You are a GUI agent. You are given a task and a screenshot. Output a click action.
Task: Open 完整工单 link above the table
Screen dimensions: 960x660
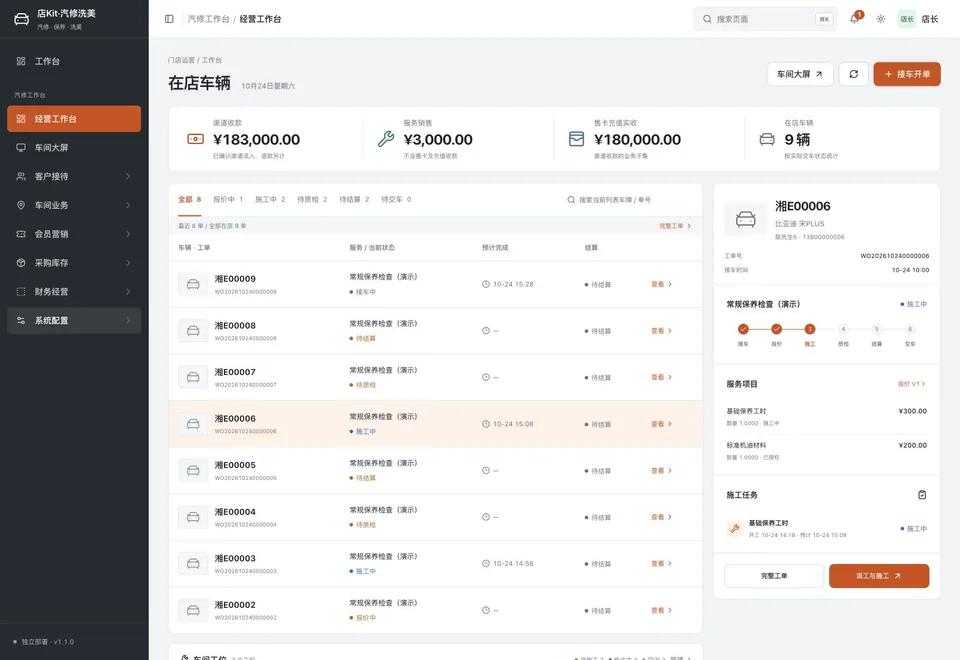tap(675, 226)
